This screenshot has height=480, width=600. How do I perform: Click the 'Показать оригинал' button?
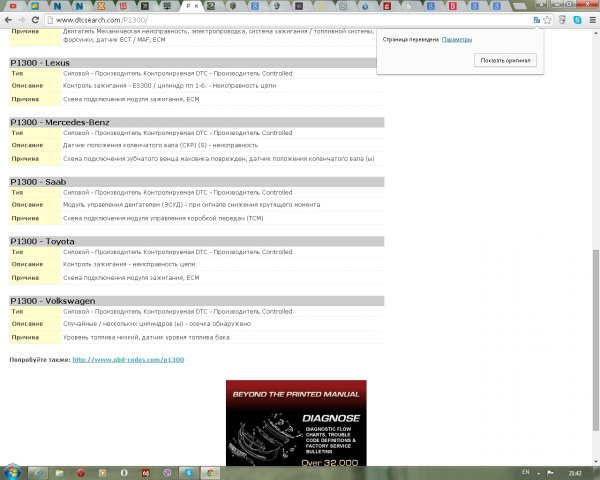pos(505,60)
